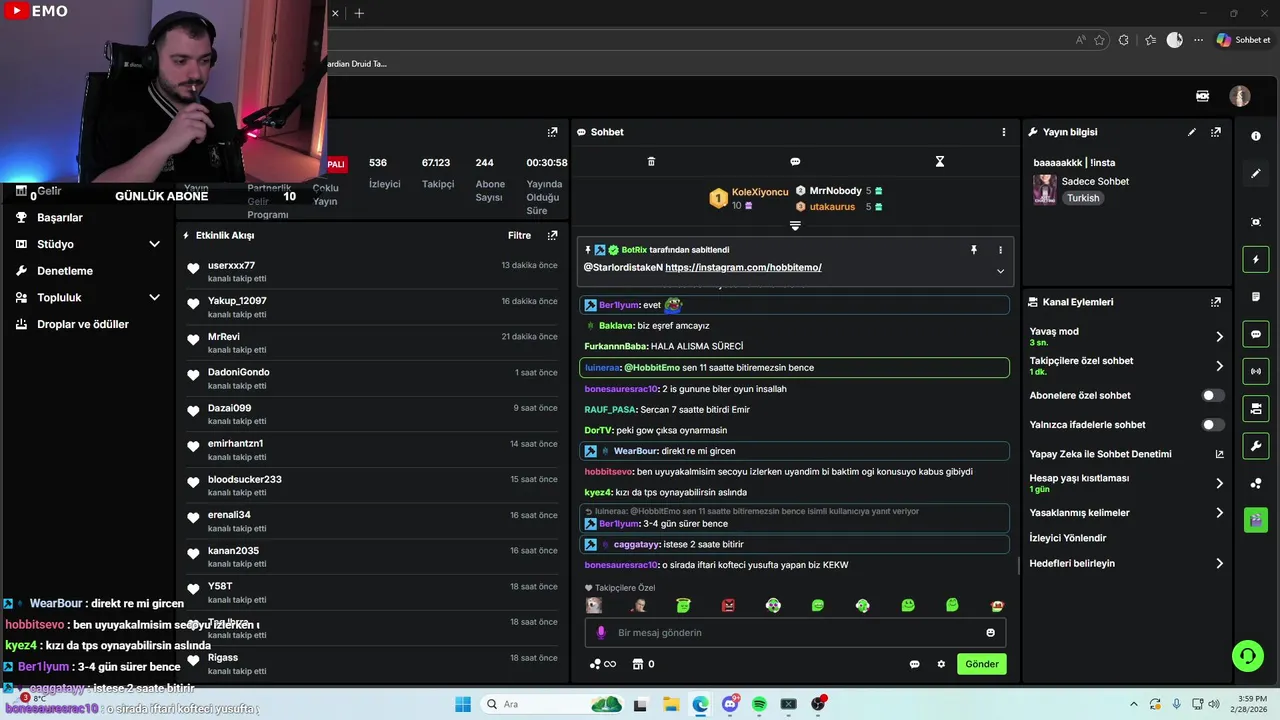
Task: Open the Sohbet panel three-dot menu
Action: pyautogui.click(x=1004, y=132)
